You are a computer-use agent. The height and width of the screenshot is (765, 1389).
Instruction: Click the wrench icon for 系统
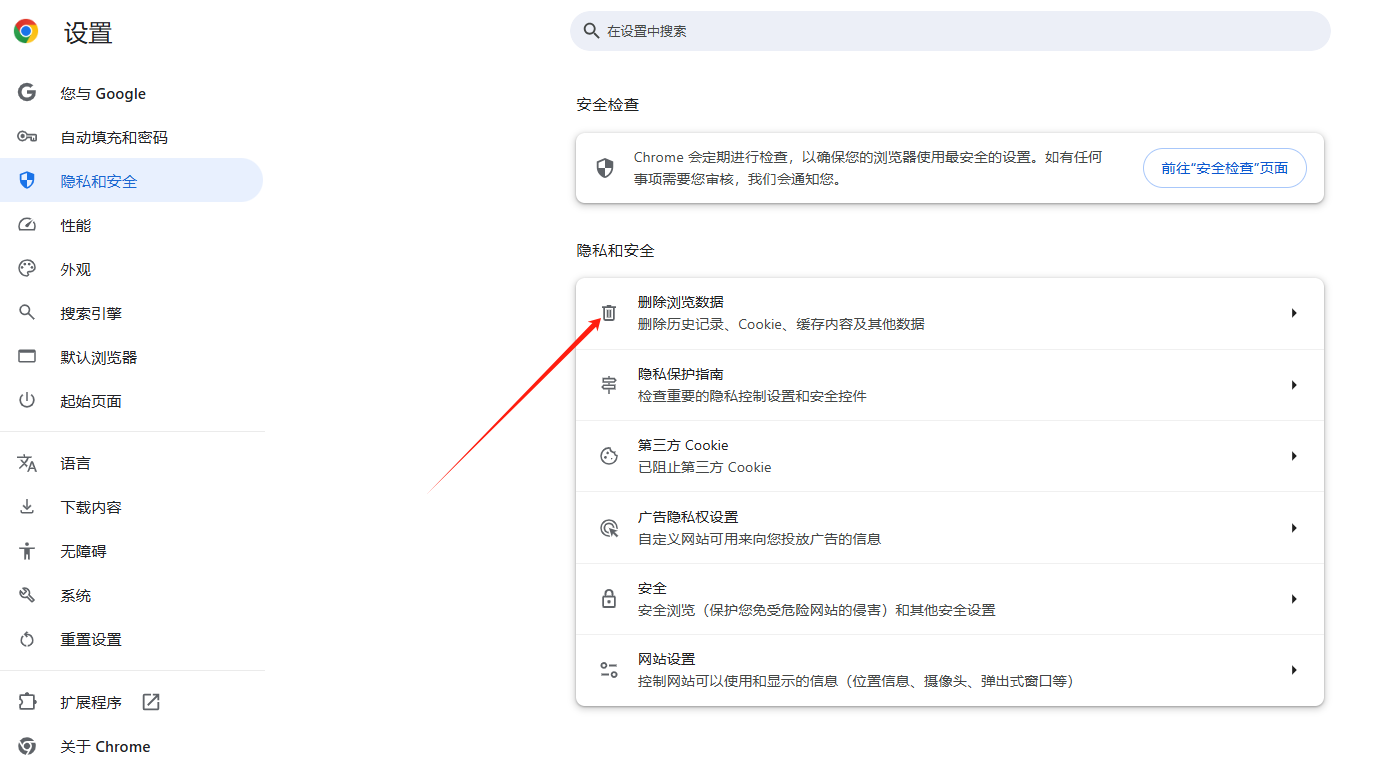tap(27, 595)
